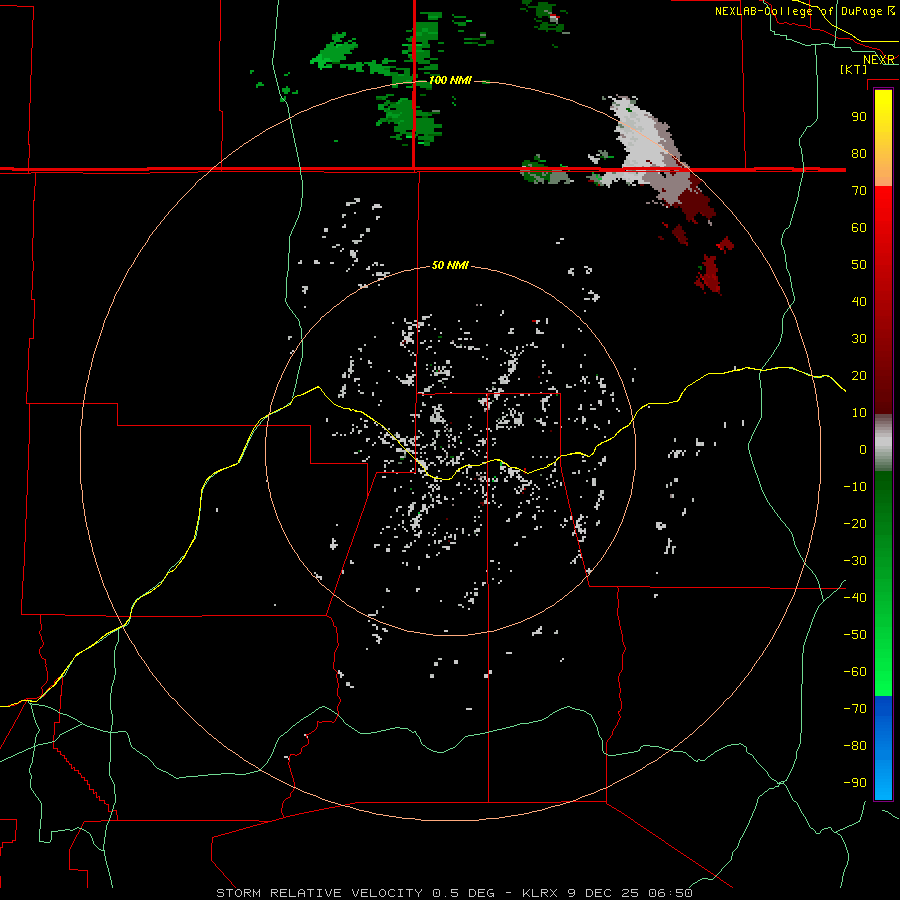Click the 20 value on the velocity scale
The image size is (900, 900).
click(x=859, y=375)
